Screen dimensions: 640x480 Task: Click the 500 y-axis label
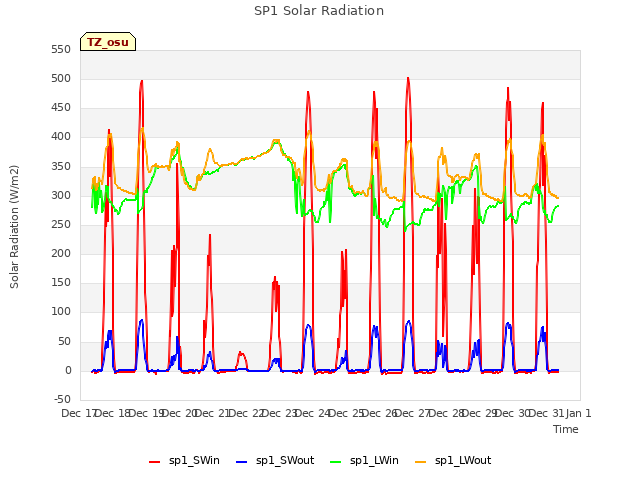61,79
